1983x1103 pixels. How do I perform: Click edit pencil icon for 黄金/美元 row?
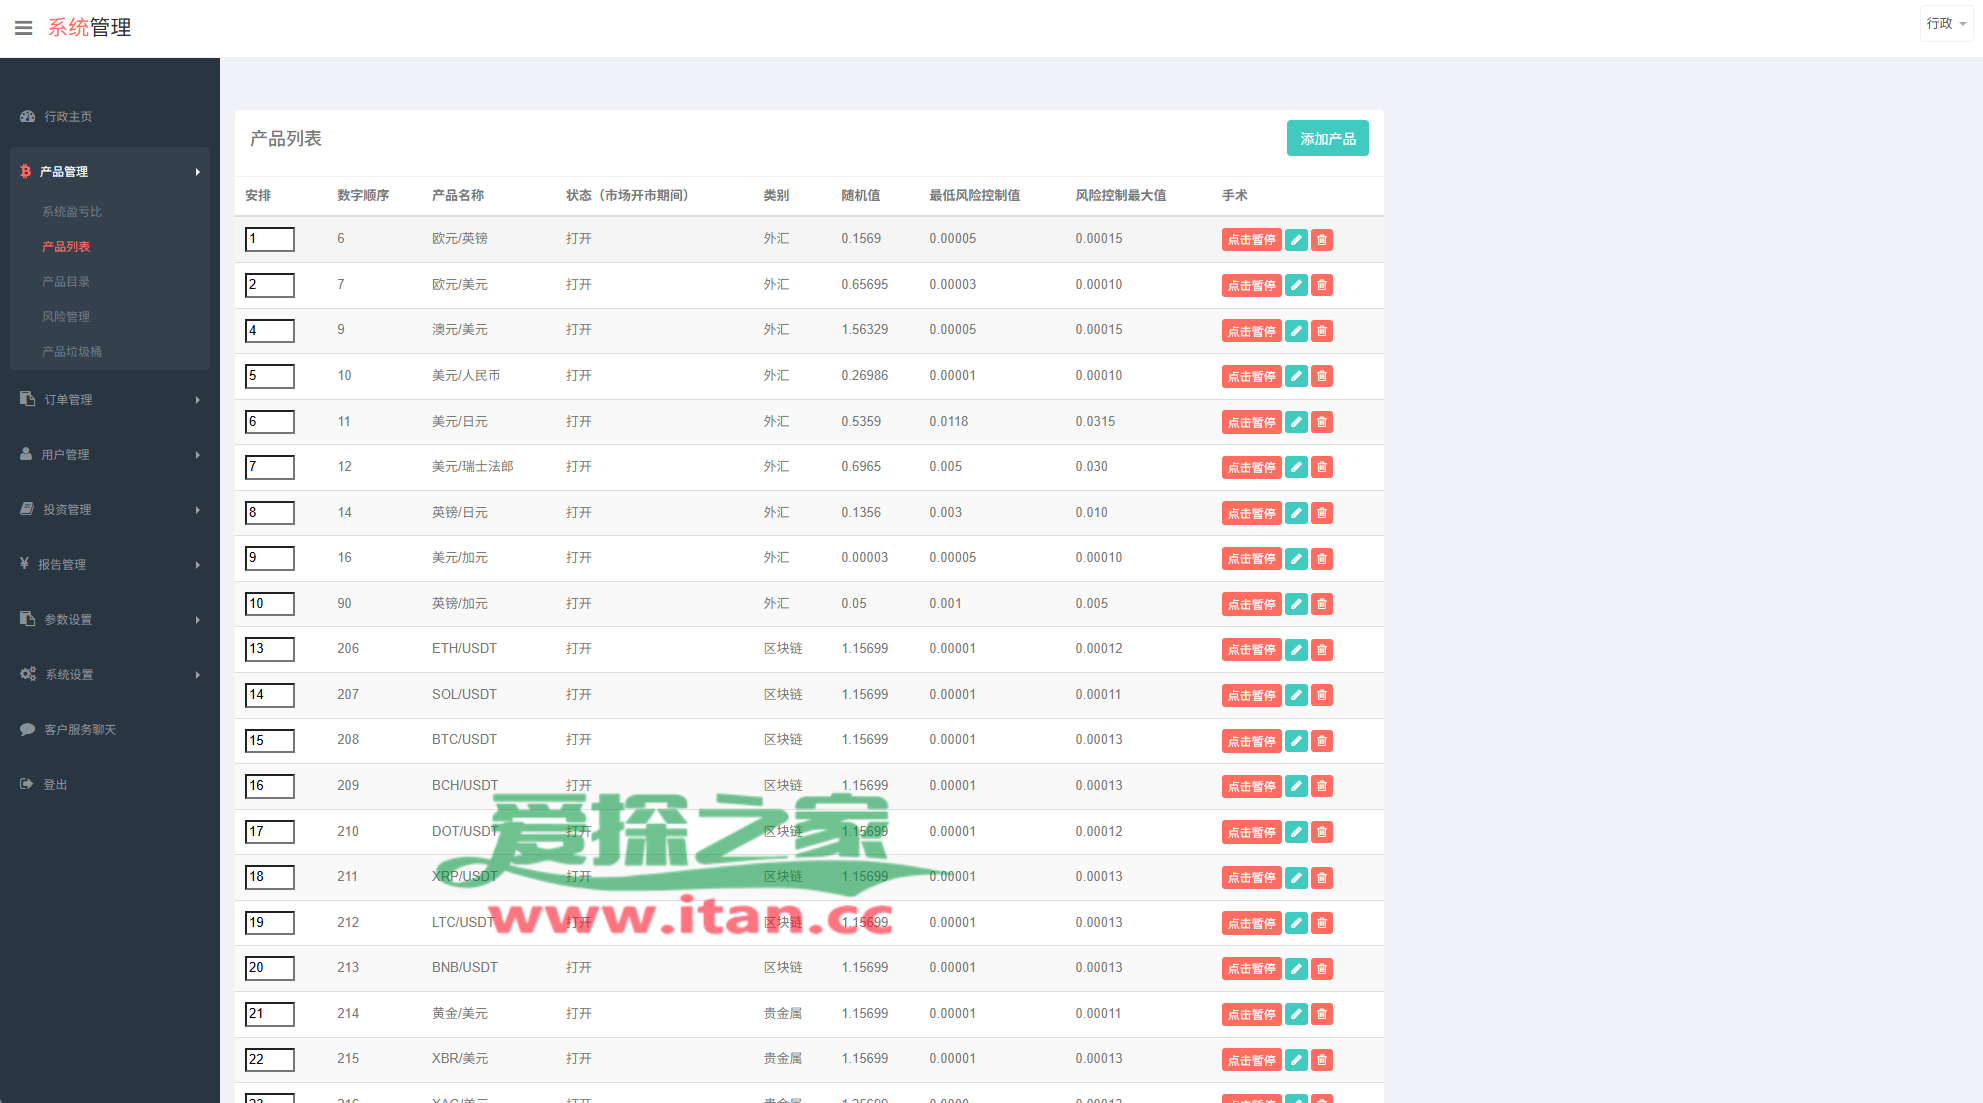coord(1296,1014)
